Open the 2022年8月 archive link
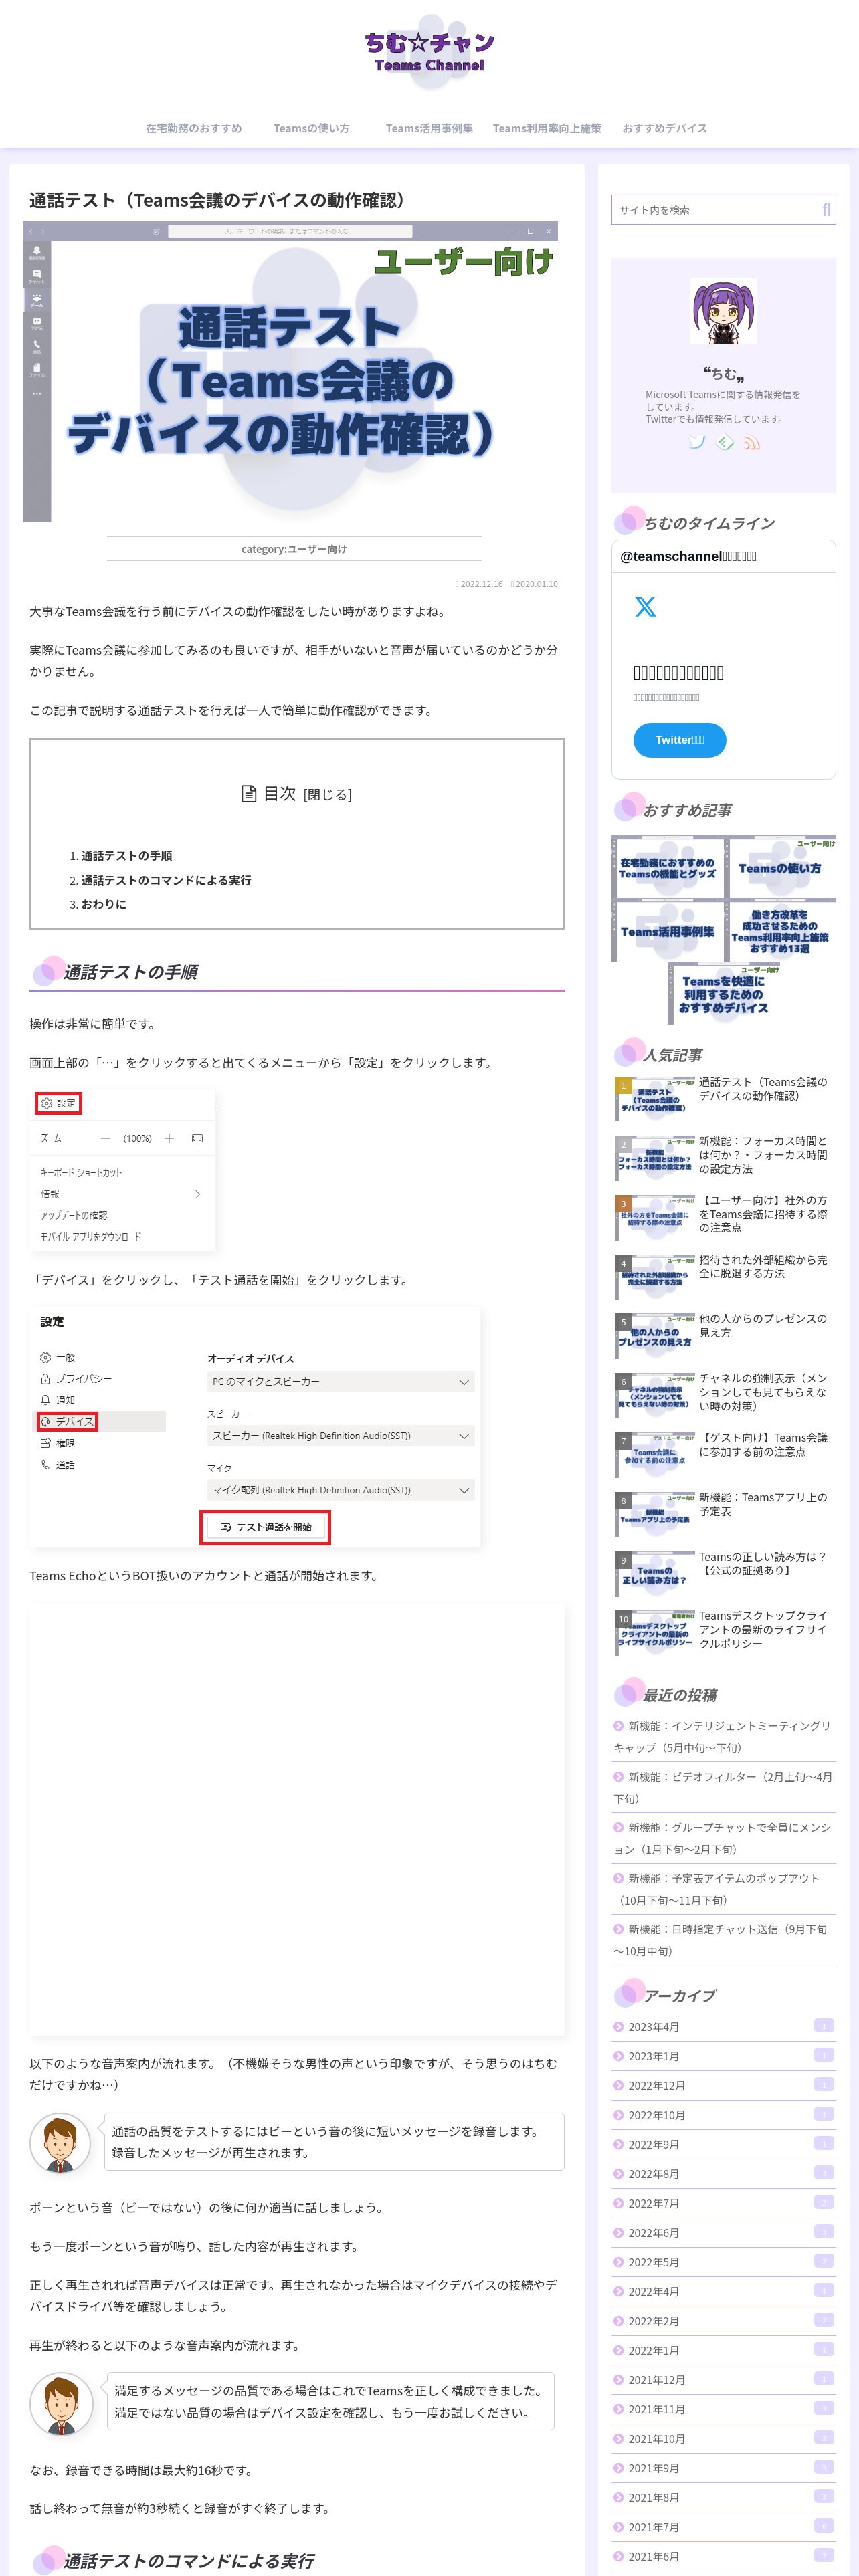 [724, 2173]
